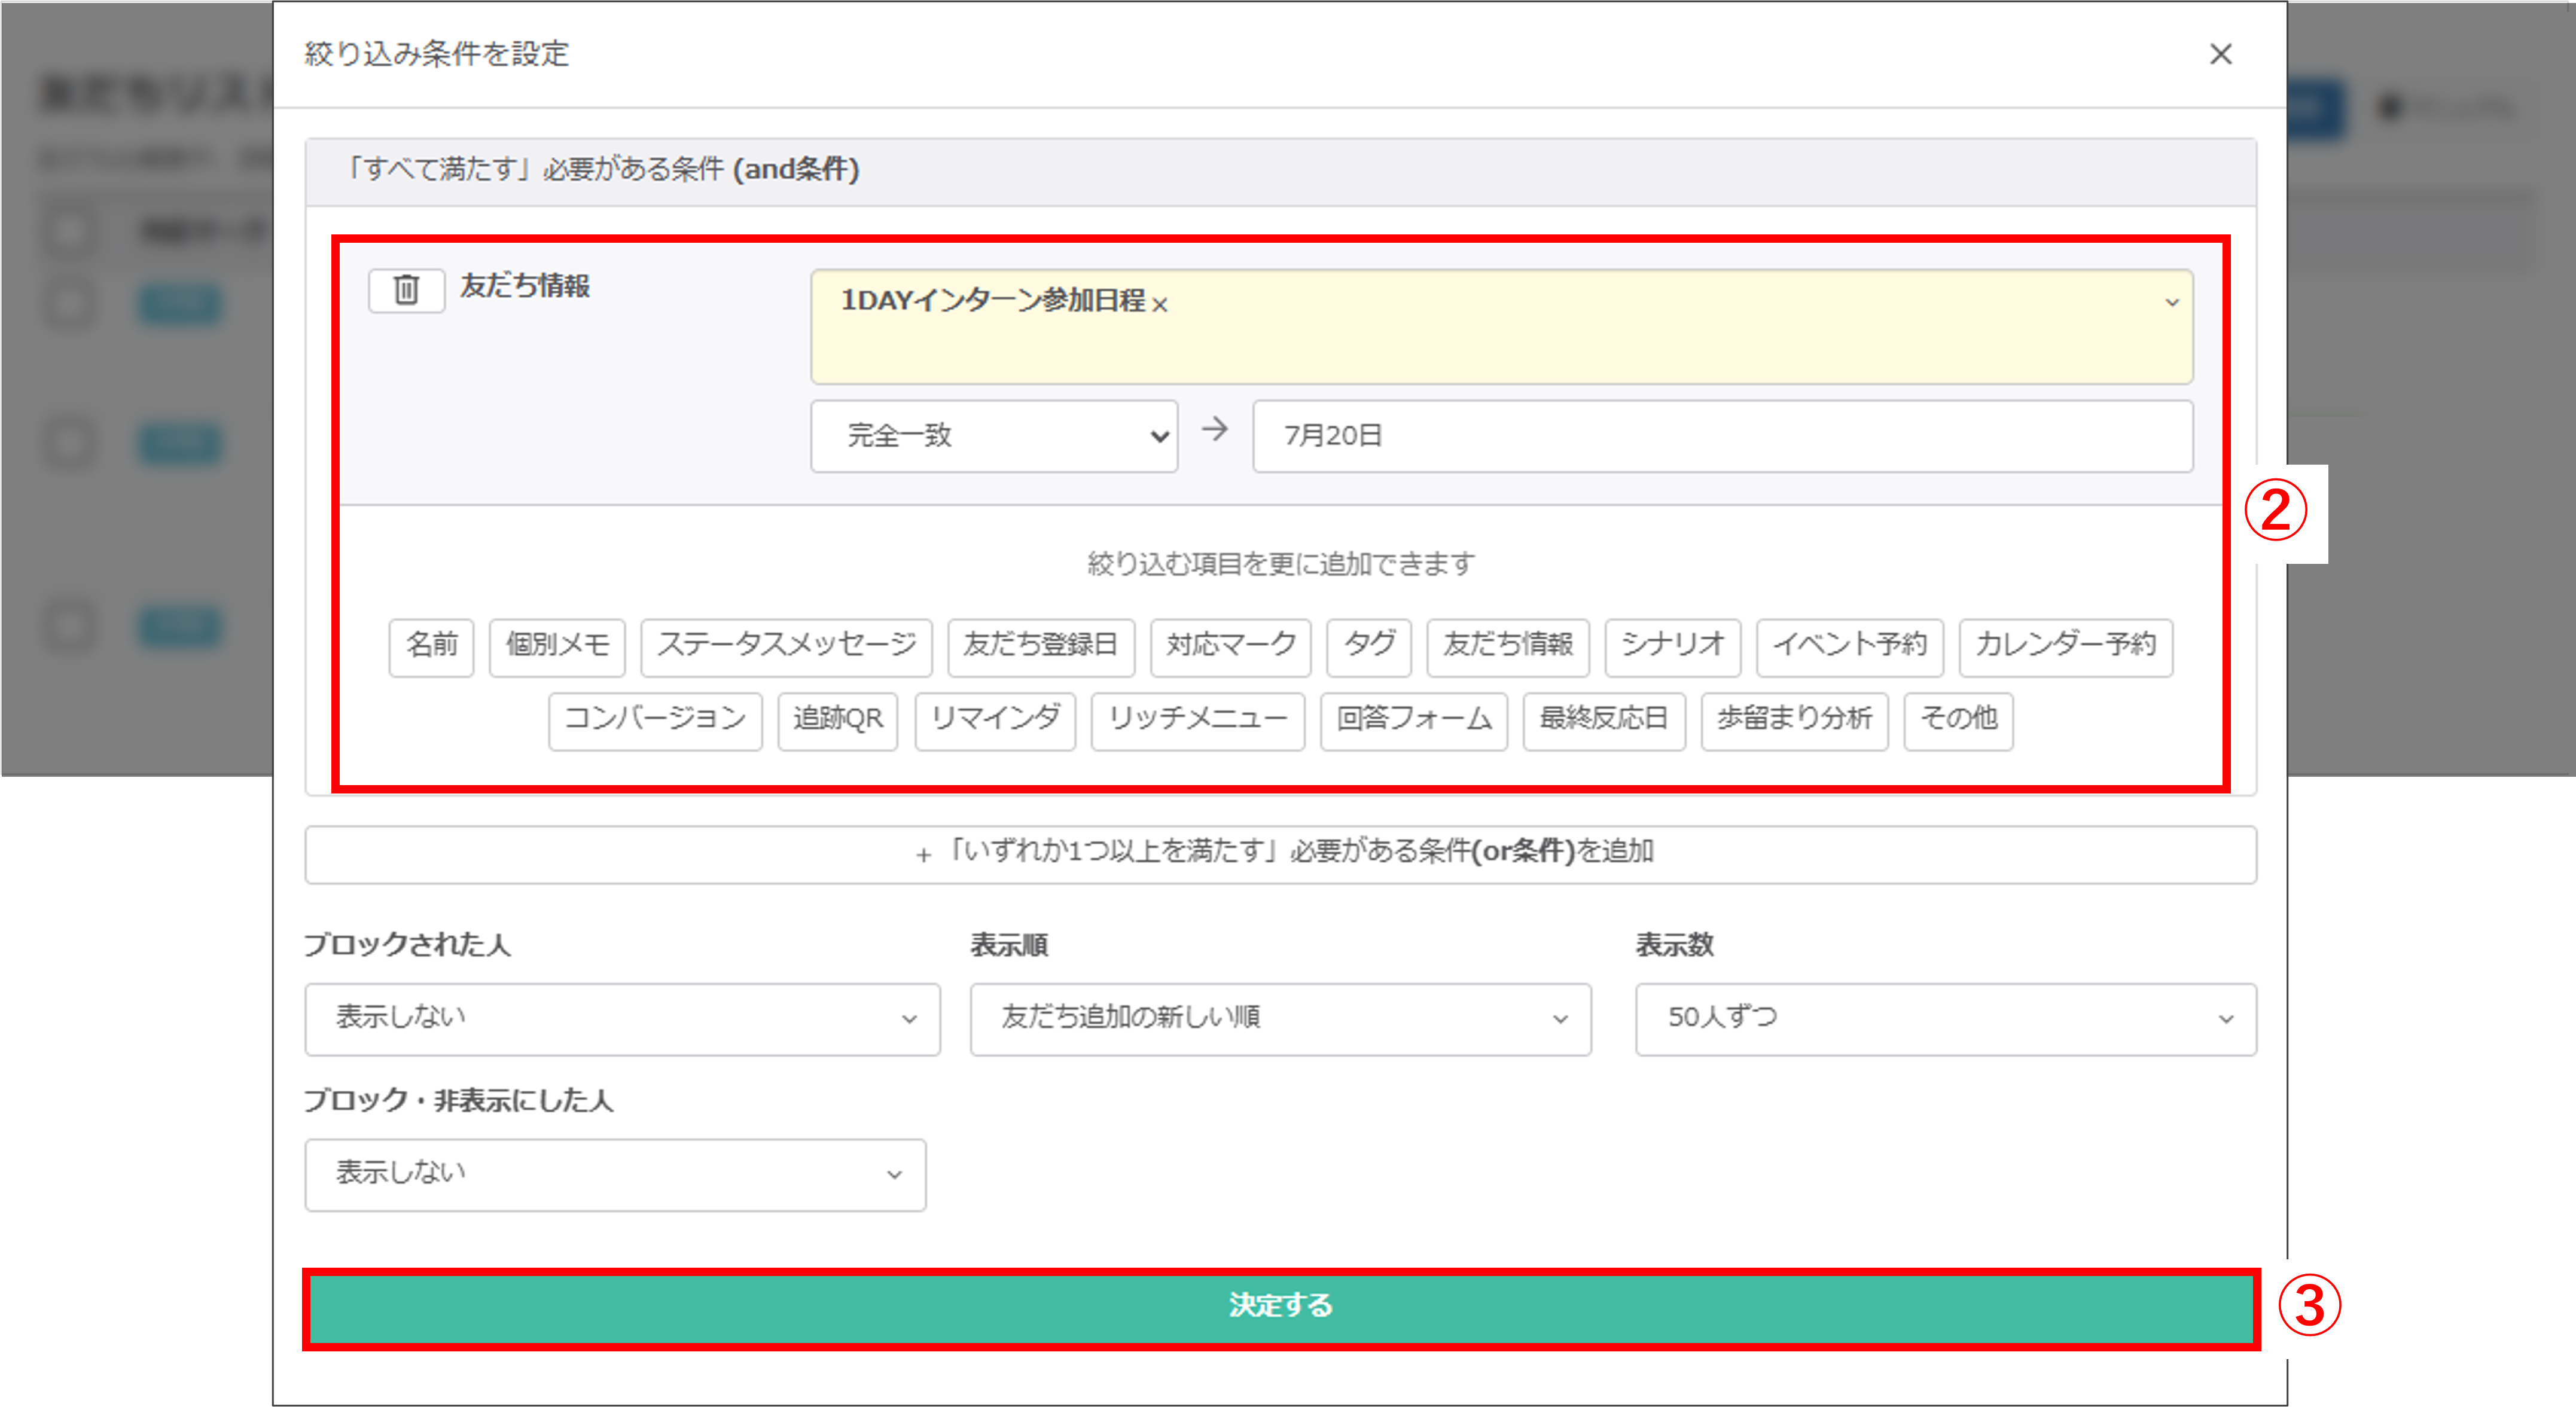Open the ブロックされた人 dropdown
This screenshot has height=1407, width=2576.
622,1018
